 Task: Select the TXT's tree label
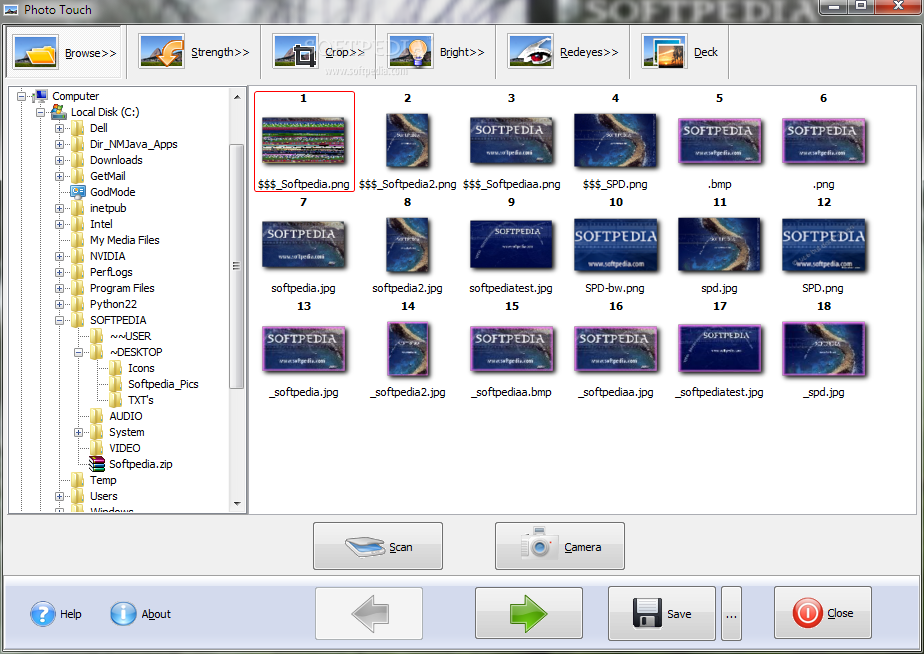pos(140,400)
